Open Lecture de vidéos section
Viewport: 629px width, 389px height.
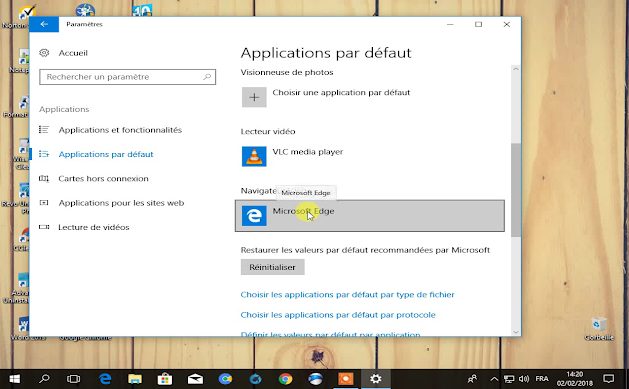point(94,227)
